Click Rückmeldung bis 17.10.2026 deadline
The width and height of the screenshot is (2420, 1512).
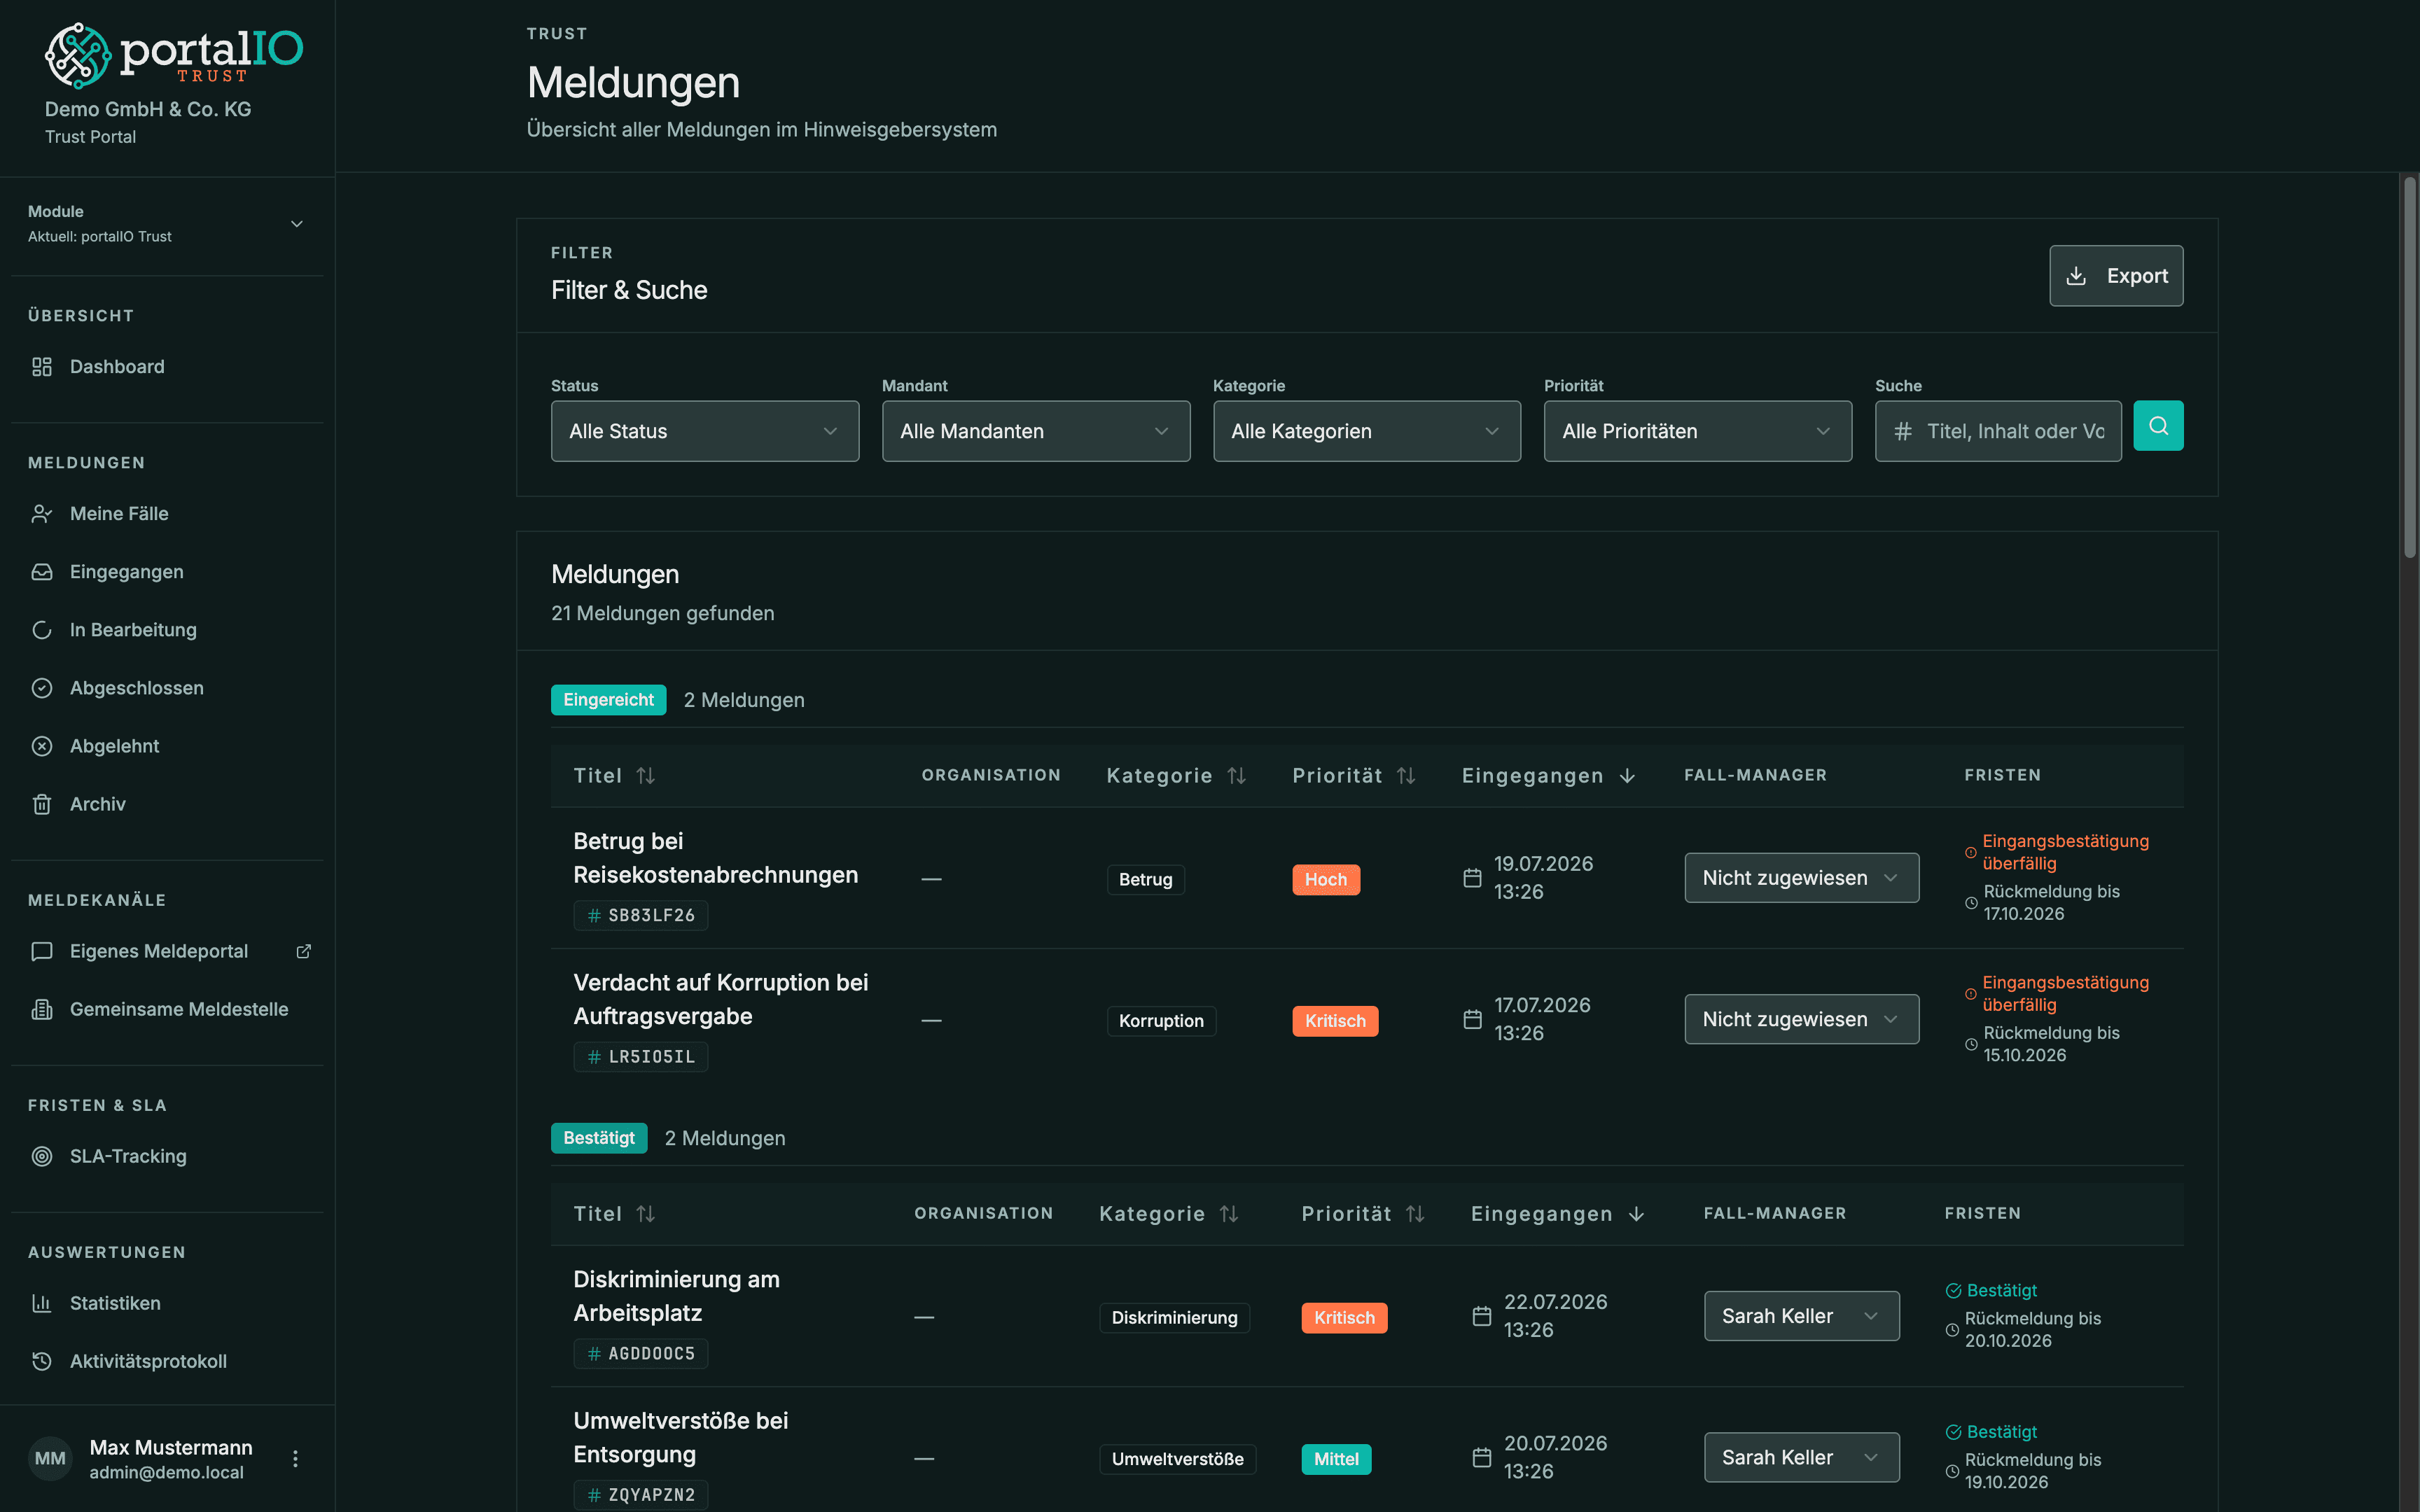click(2042, 902)
